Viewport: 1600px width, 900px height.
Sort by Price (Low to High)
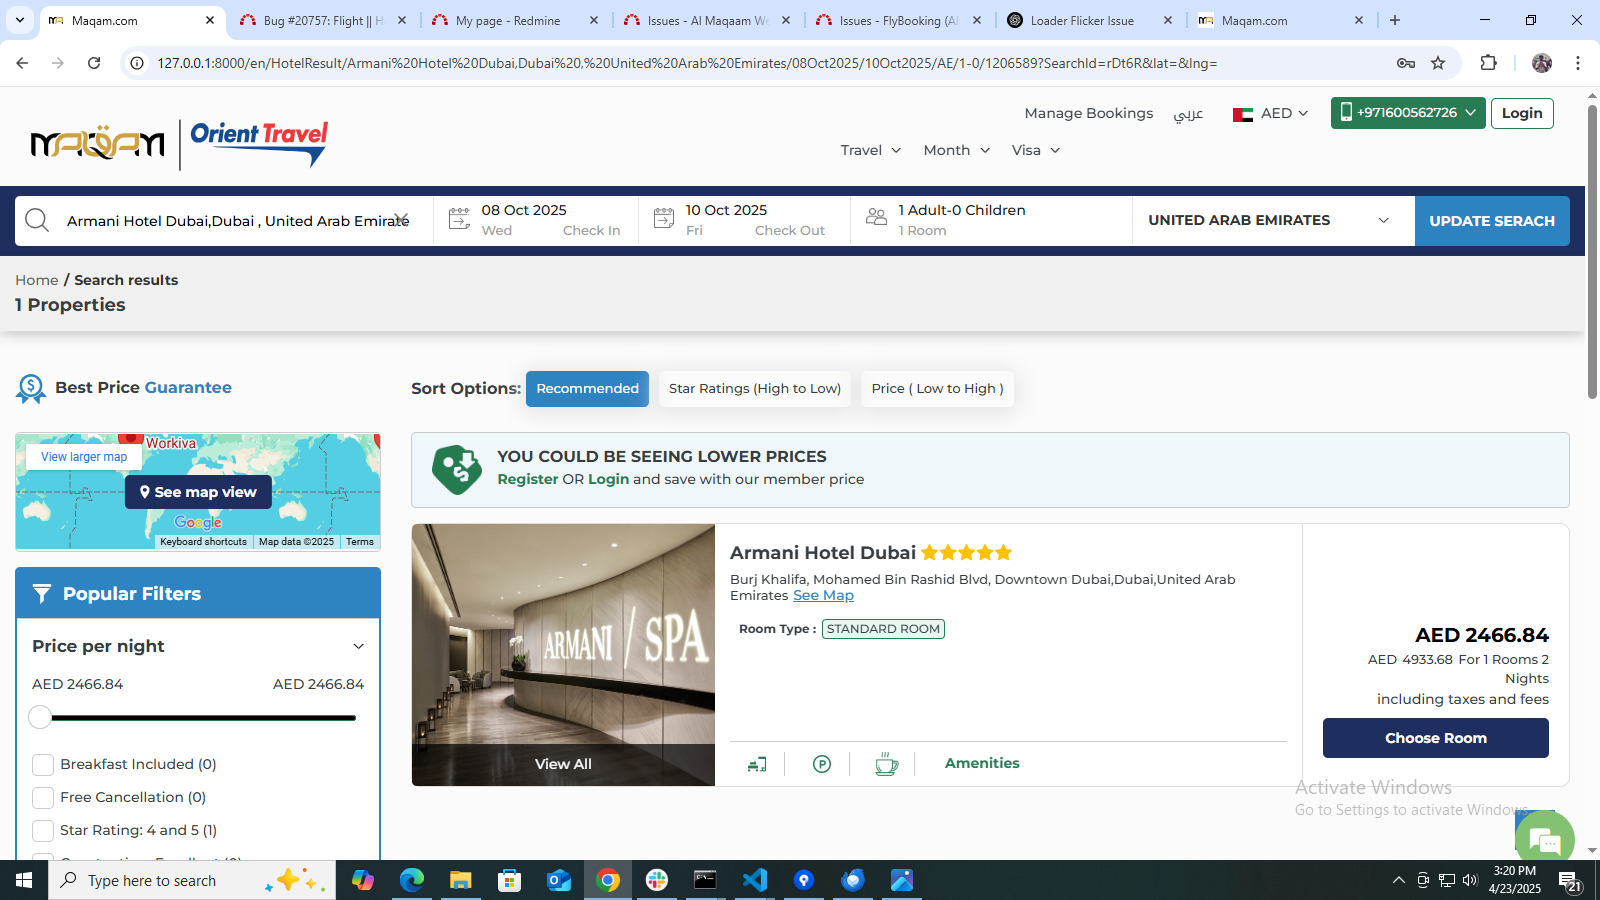pyautogui.click(x=937, y=389)
